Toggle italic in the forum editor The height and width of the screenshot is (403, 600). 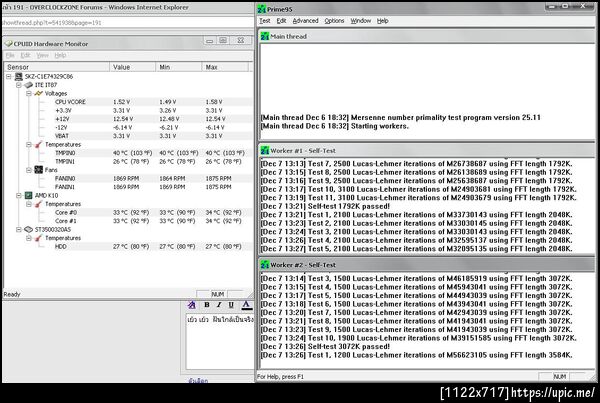coord(219,305)
